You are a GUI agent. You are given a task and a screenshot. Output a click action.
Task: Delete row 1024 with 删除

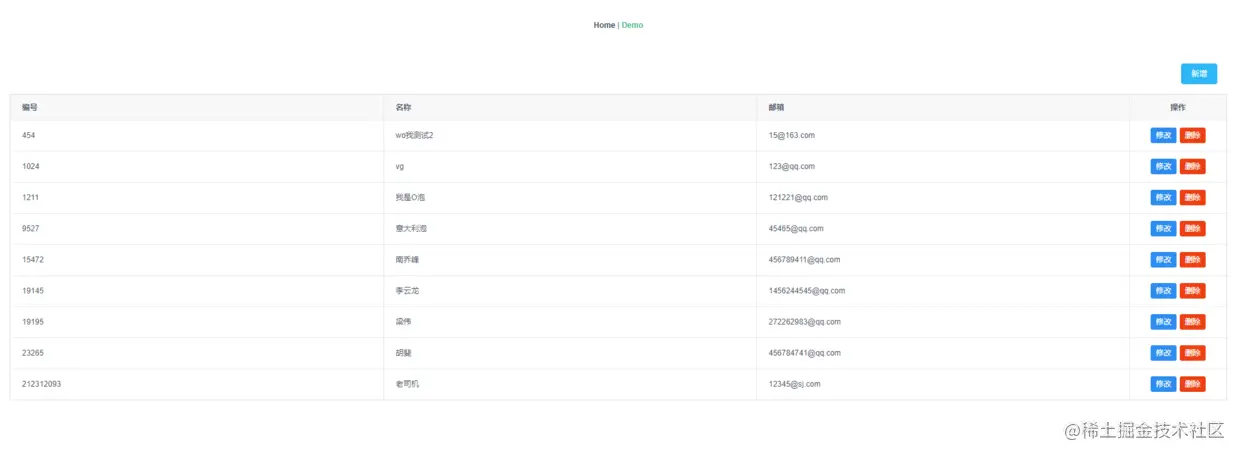click(1192, 166)
